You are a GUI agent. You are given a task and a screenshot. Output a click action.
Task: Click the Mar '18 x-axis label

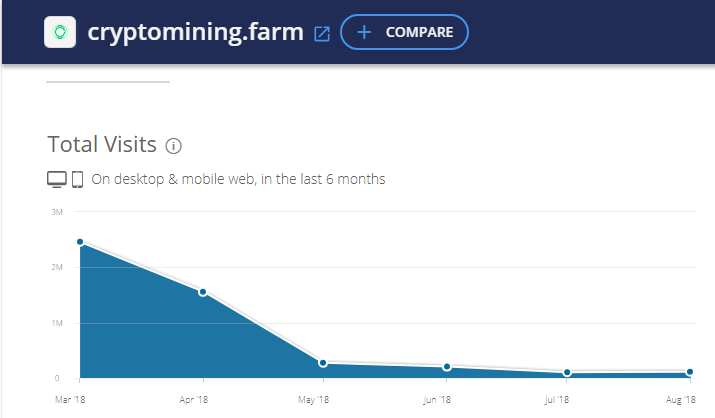70,400
